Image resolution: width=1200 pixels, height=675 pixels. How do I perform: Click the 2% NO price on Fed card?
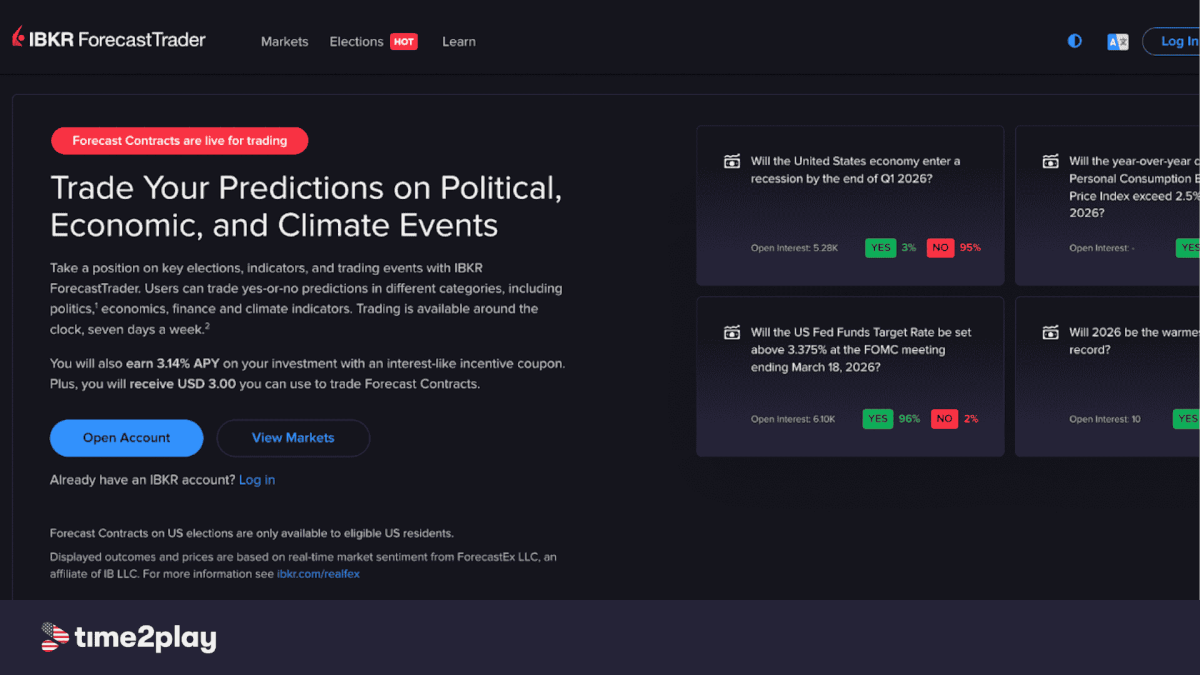coord(970,419)
